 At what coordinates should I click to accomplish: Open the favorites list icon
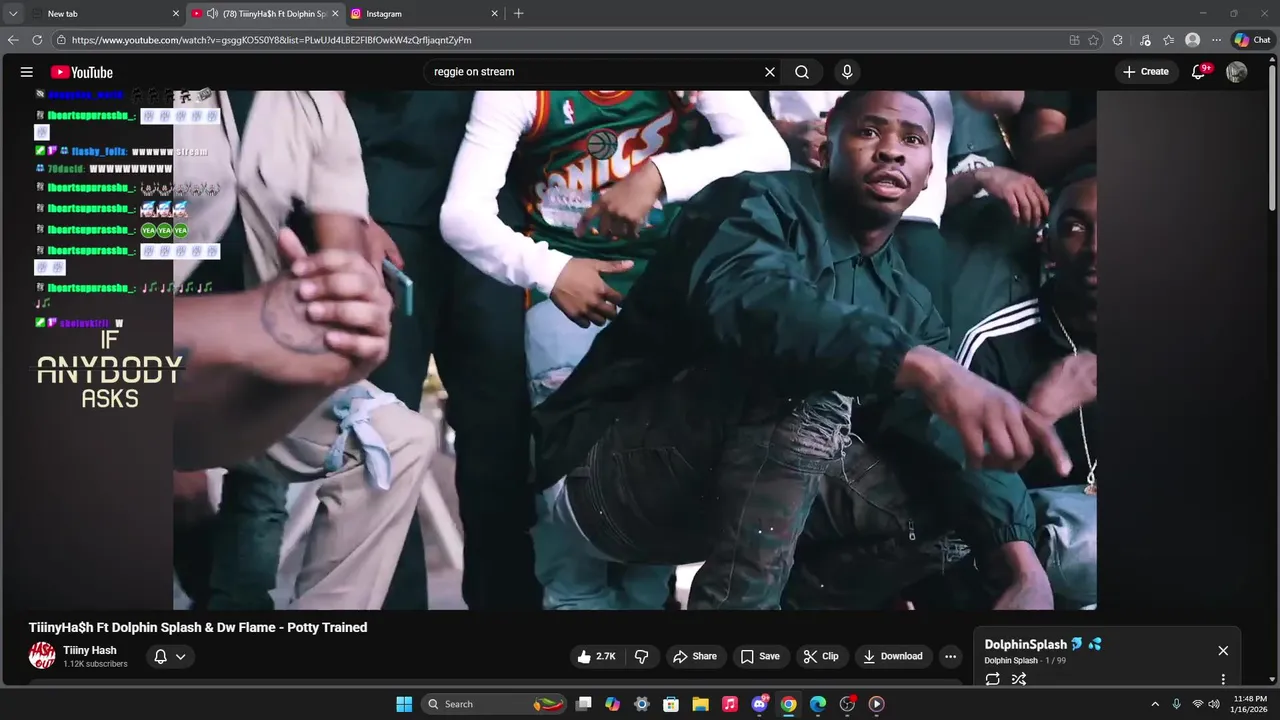point(1168,40)
